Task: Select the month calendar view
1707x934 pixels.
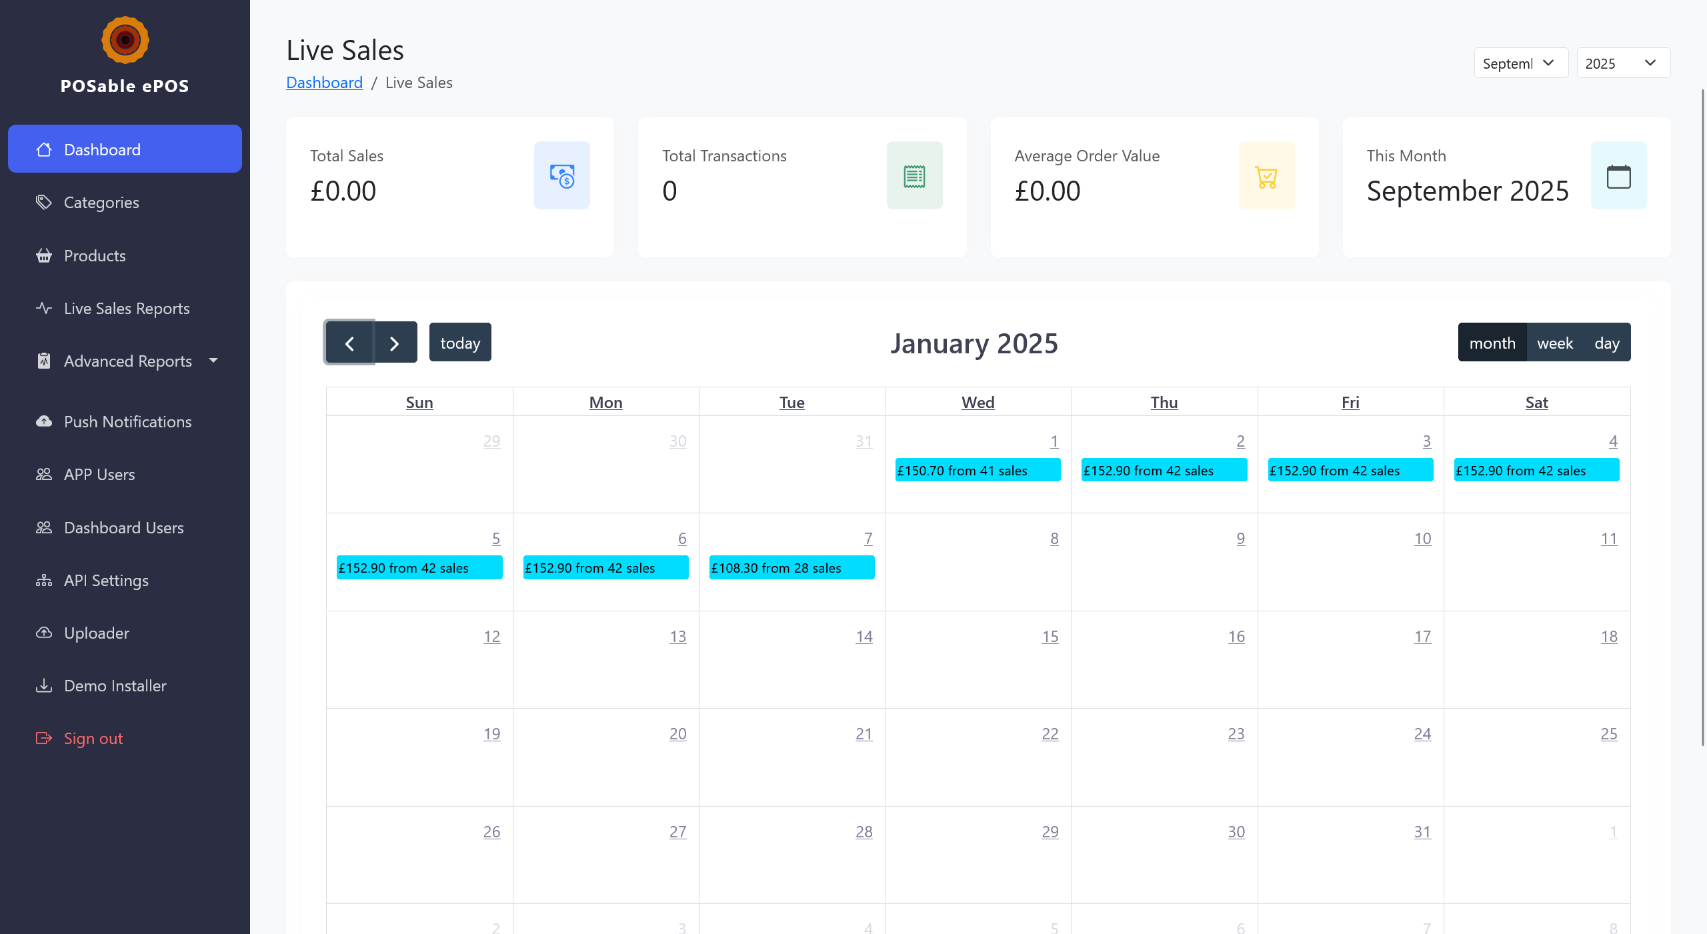Action: point(1492,343)
